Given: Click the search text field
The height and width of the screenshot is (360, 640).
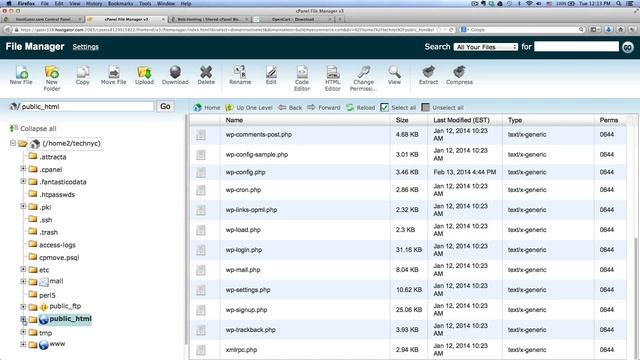Looking at the screenshot, I should (576, 47).
